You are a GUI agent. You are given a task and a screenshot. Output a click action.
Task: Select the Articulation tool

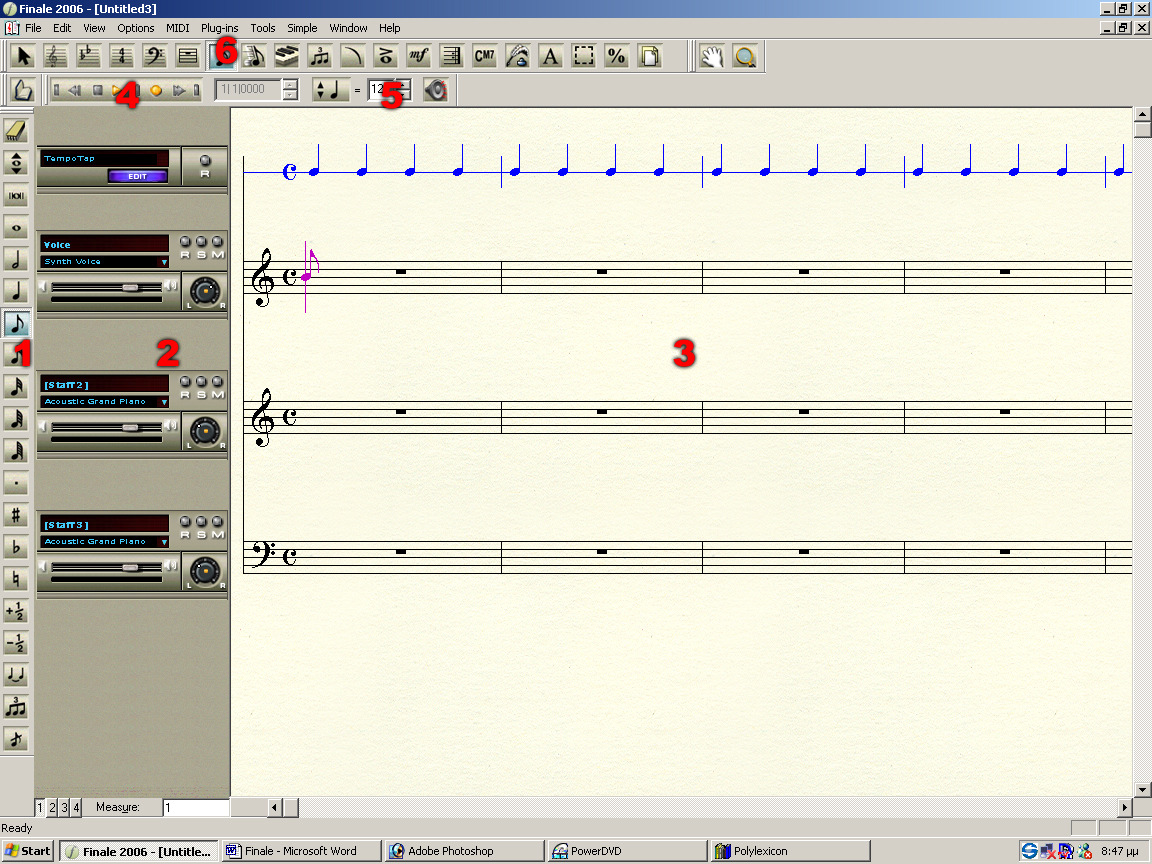click(386, 57)
